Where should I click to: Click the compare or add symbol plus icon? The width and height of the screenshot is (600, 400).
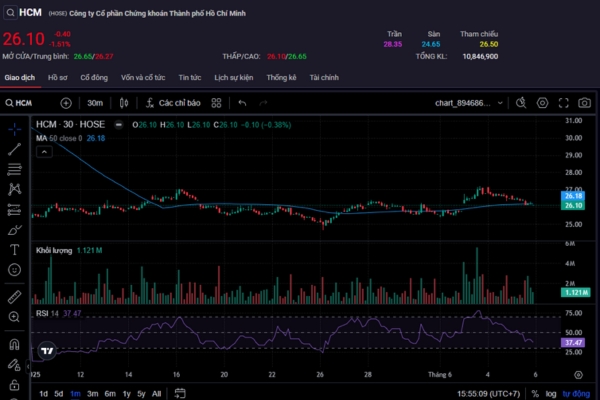pyautogui.click(x=66, y=103)
